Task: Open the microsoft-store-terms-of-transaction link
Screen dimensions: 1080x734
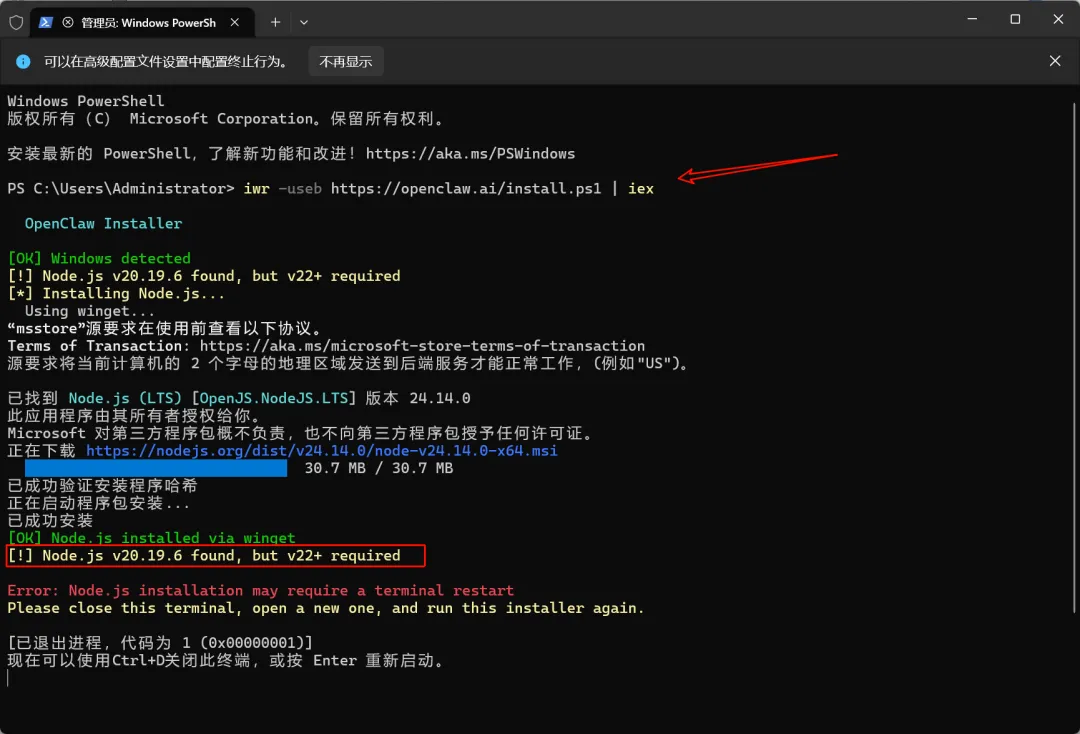Action: (x=422, y=346)
